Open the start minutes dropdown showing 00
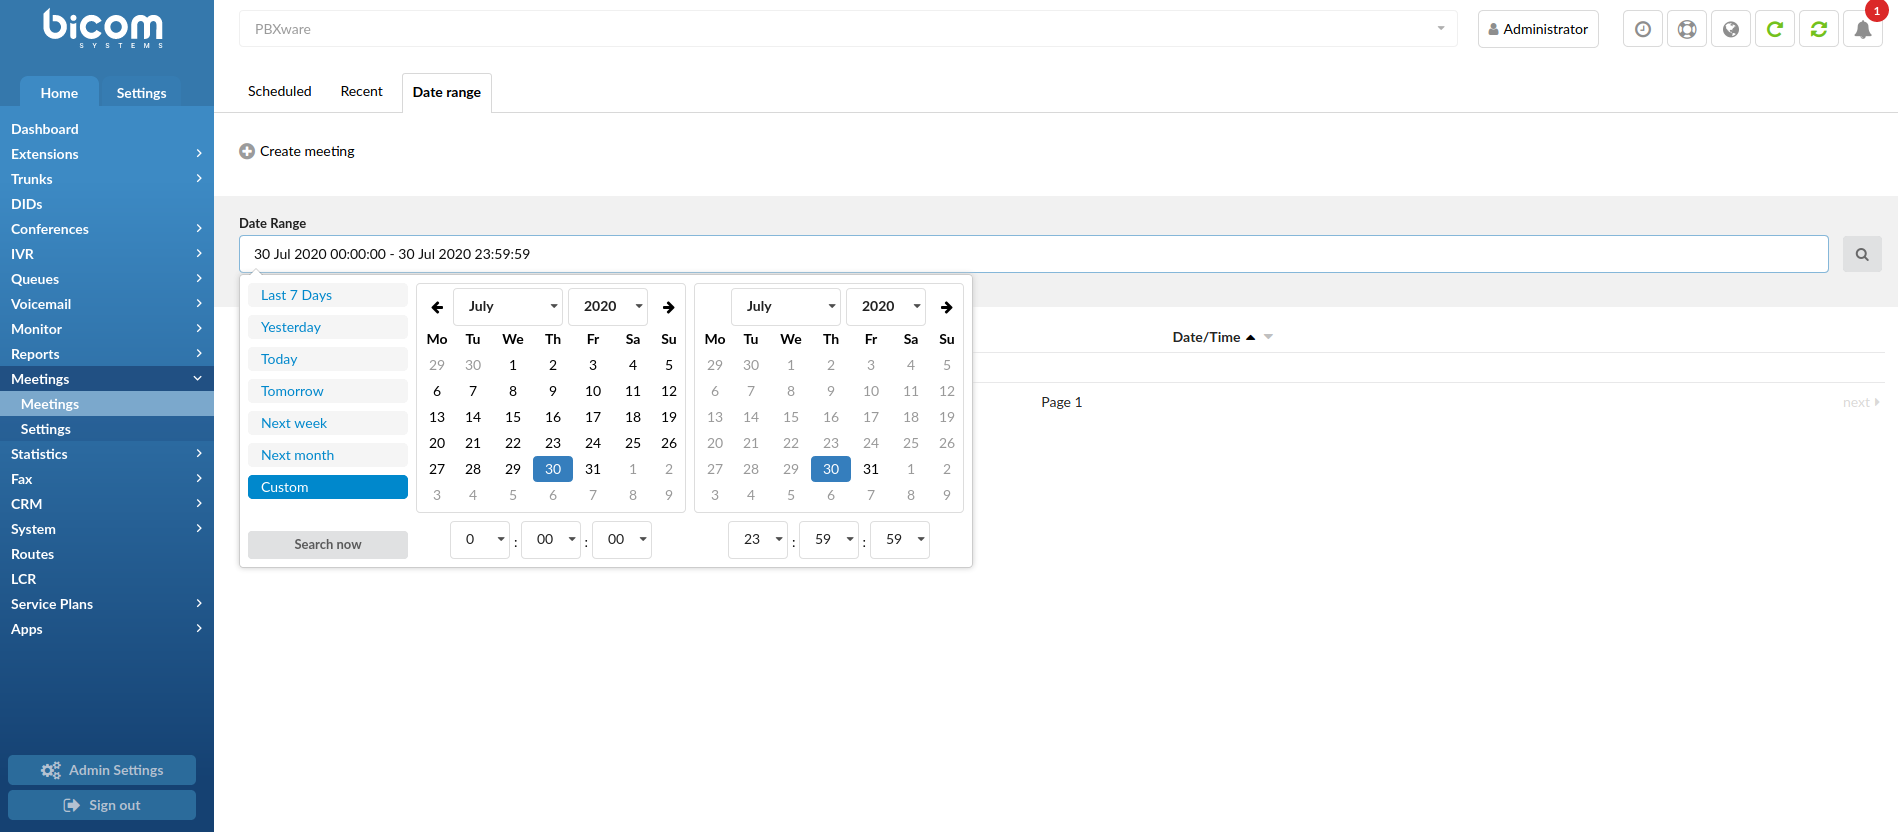The width and height of the screenshot is (1898, 832). [551, 539]
